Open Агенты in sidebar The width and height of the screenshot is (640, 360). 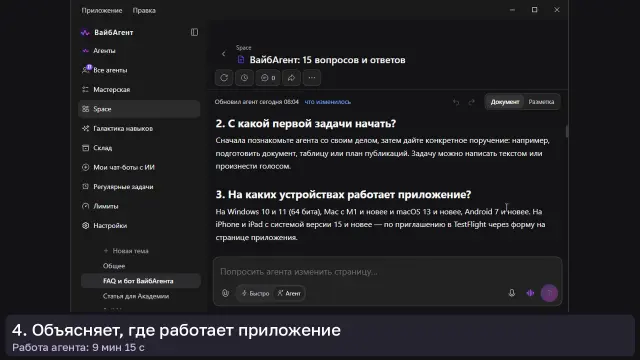tap(104, 51)
